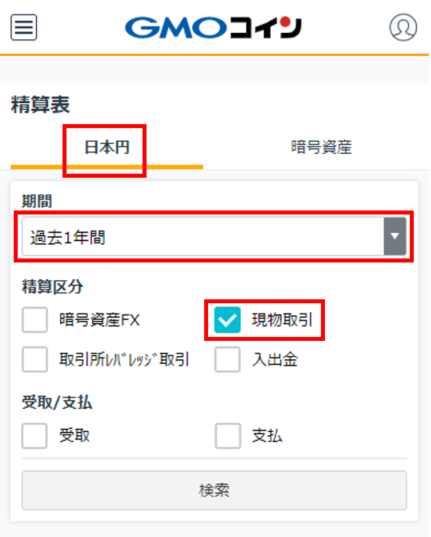
Task: Tick the 入出金 checkbox
Action: (x=227, y=359)
